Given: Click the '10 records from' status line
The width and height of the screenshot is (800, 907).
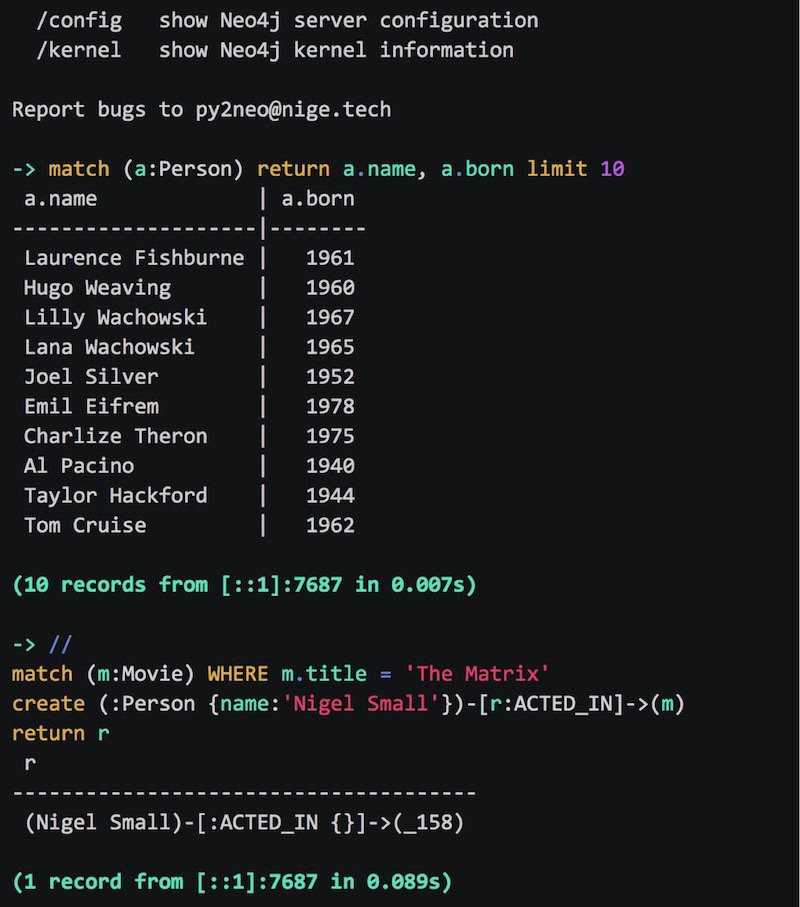Looking at the screenshot, I should click(245, 585).
